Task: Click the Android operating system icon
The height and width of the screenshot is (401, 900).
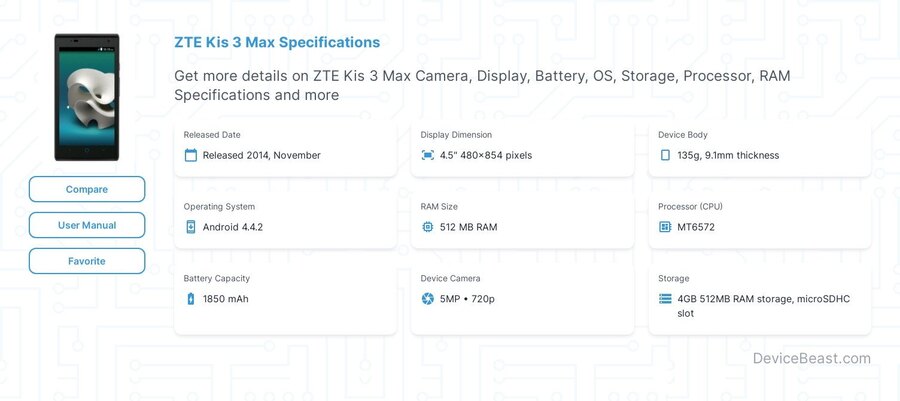Action: pyautogui.click(x=191, y=227)
